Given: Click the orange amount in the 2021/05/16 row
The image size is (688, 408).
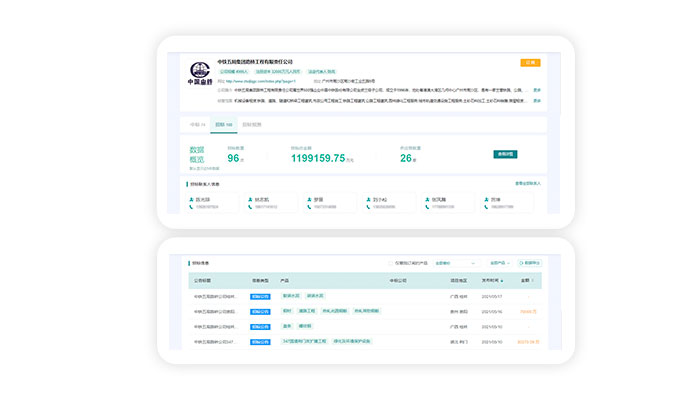Looking at the screenshot, I should coord(528,311).
